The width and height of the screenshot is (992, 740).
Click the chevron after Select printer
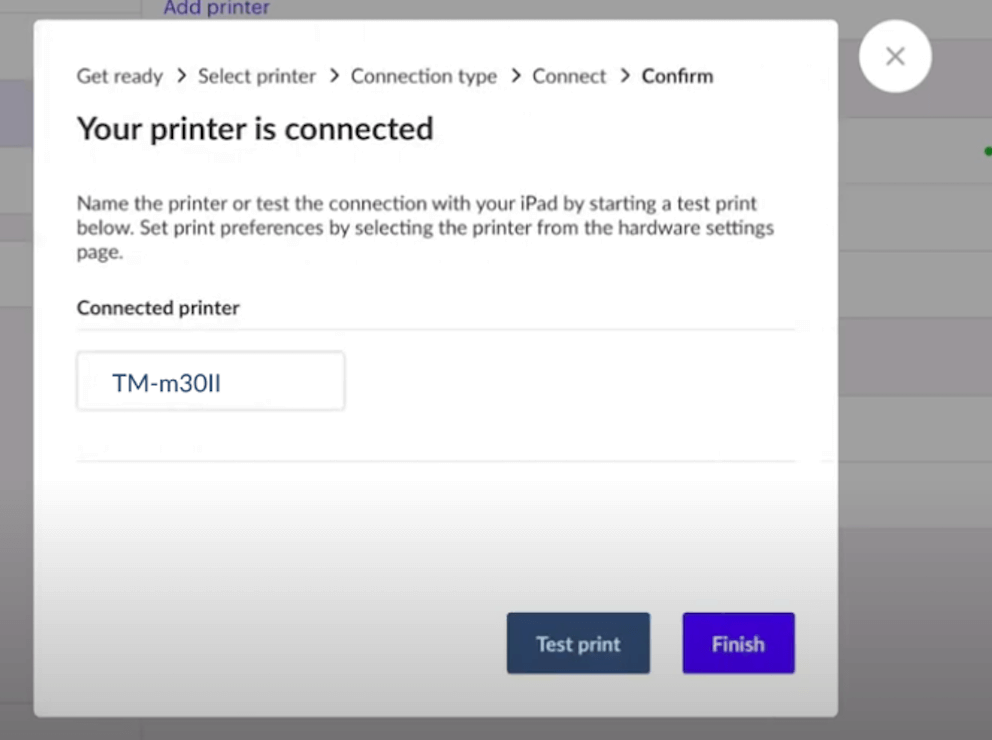333,76
